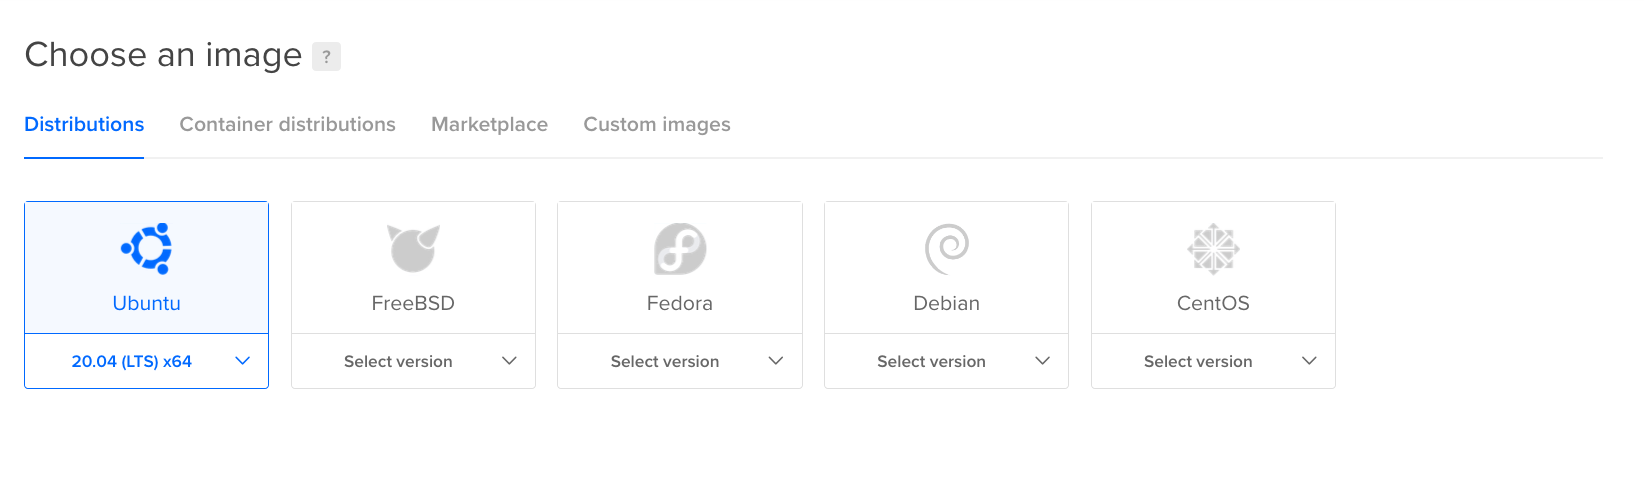Click the question mark help icon

[326, 56]
